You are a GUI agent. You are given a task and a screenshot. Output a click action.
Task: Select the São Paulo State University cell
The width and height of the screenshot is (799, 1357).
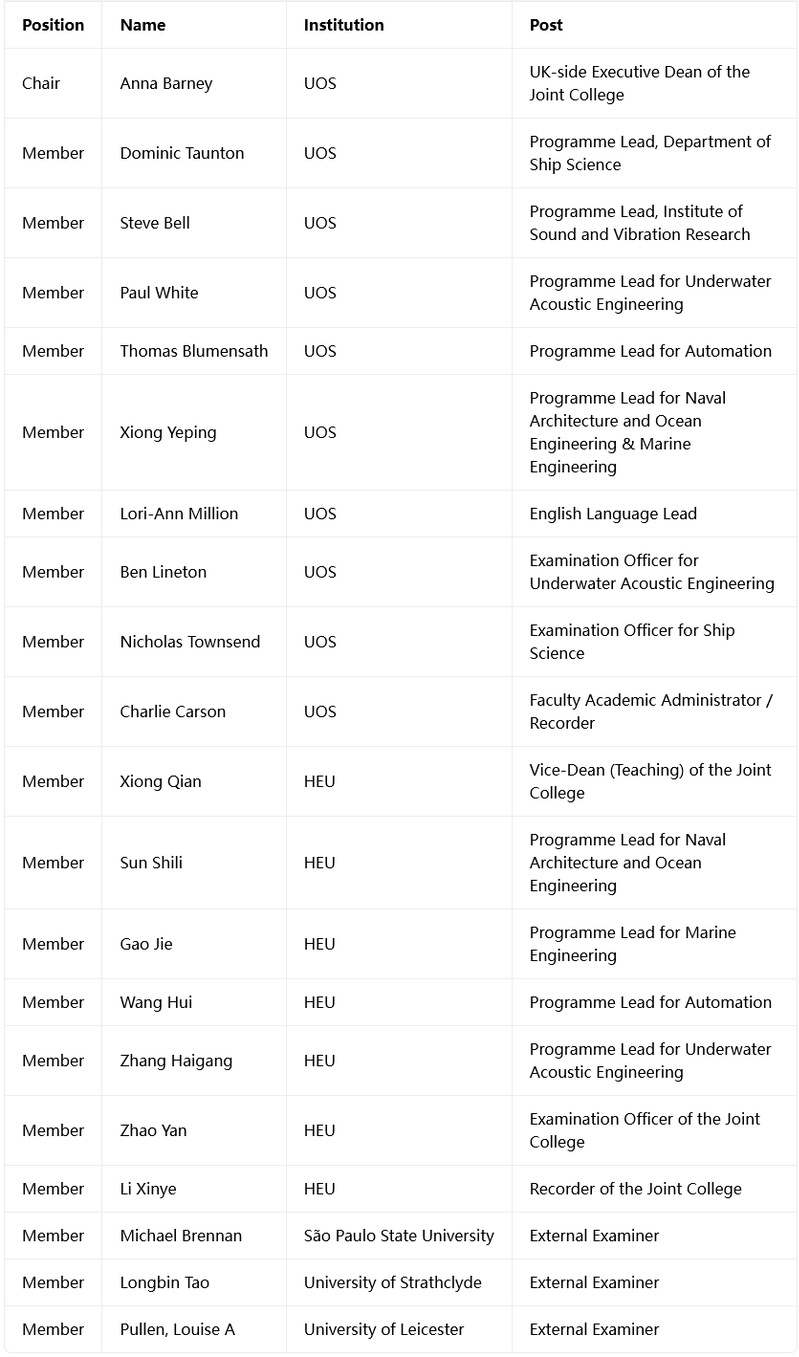tap(399, 1235)
